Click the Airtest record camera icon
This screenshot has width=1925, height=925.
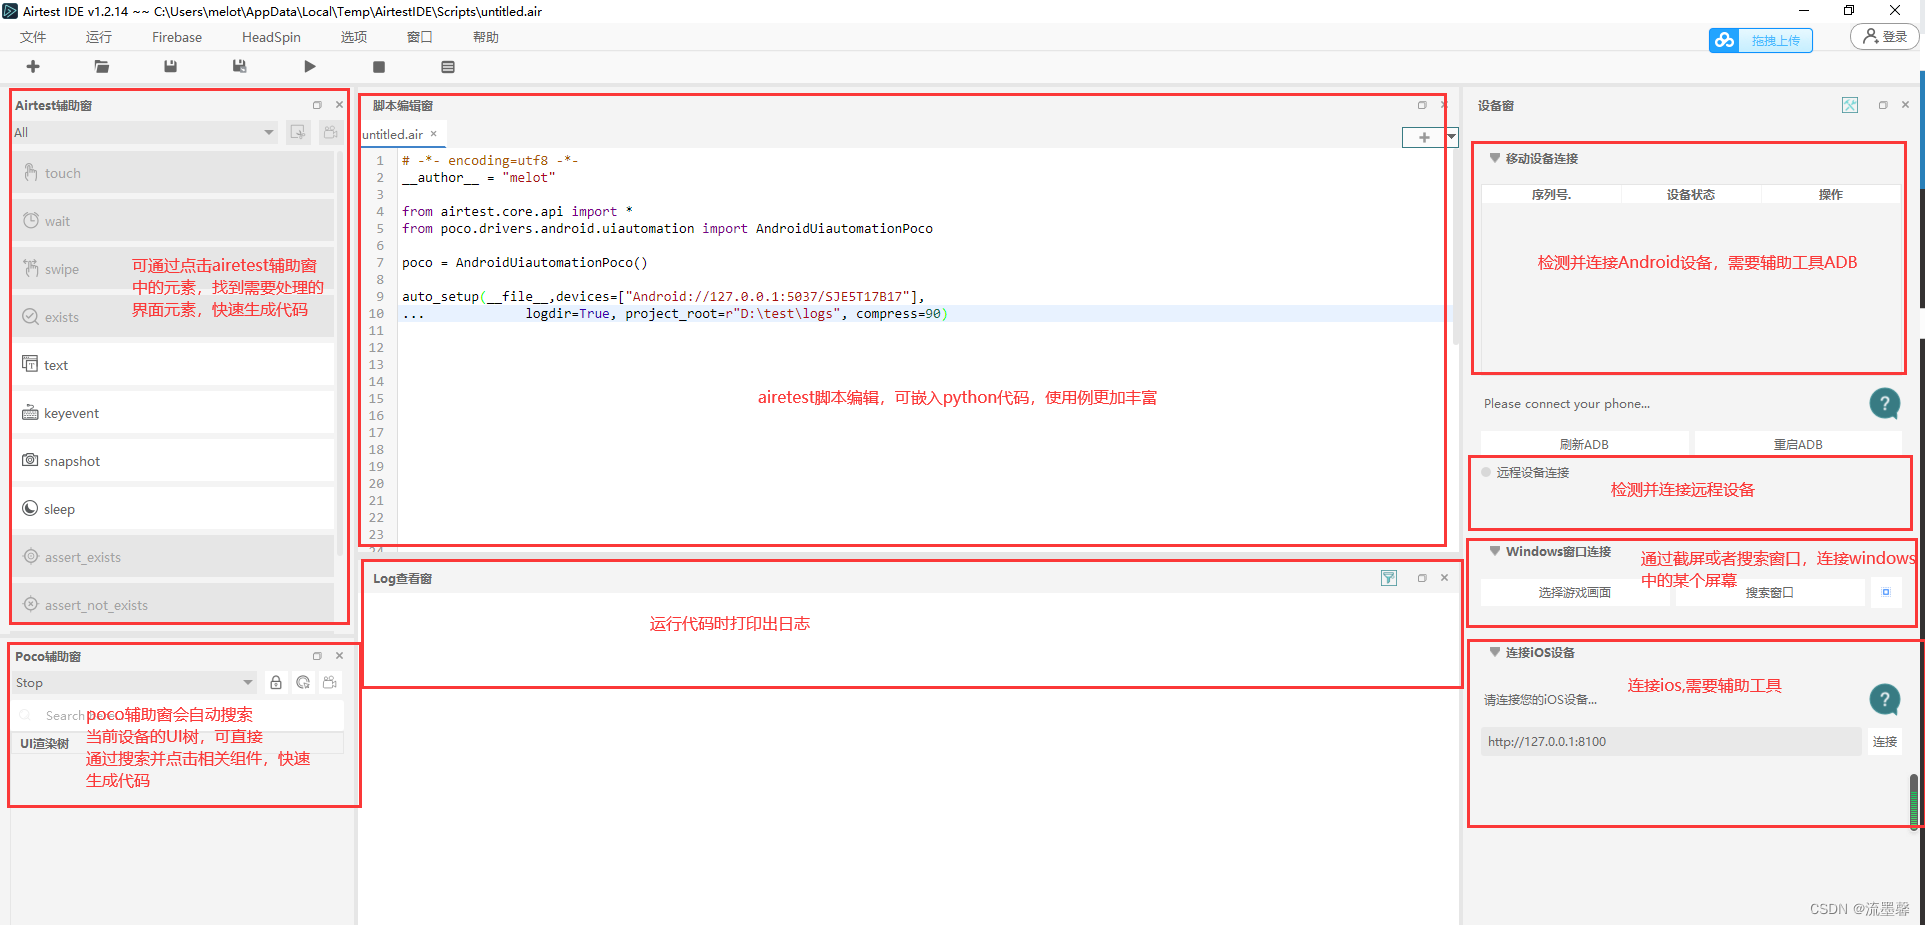(330, 132)
